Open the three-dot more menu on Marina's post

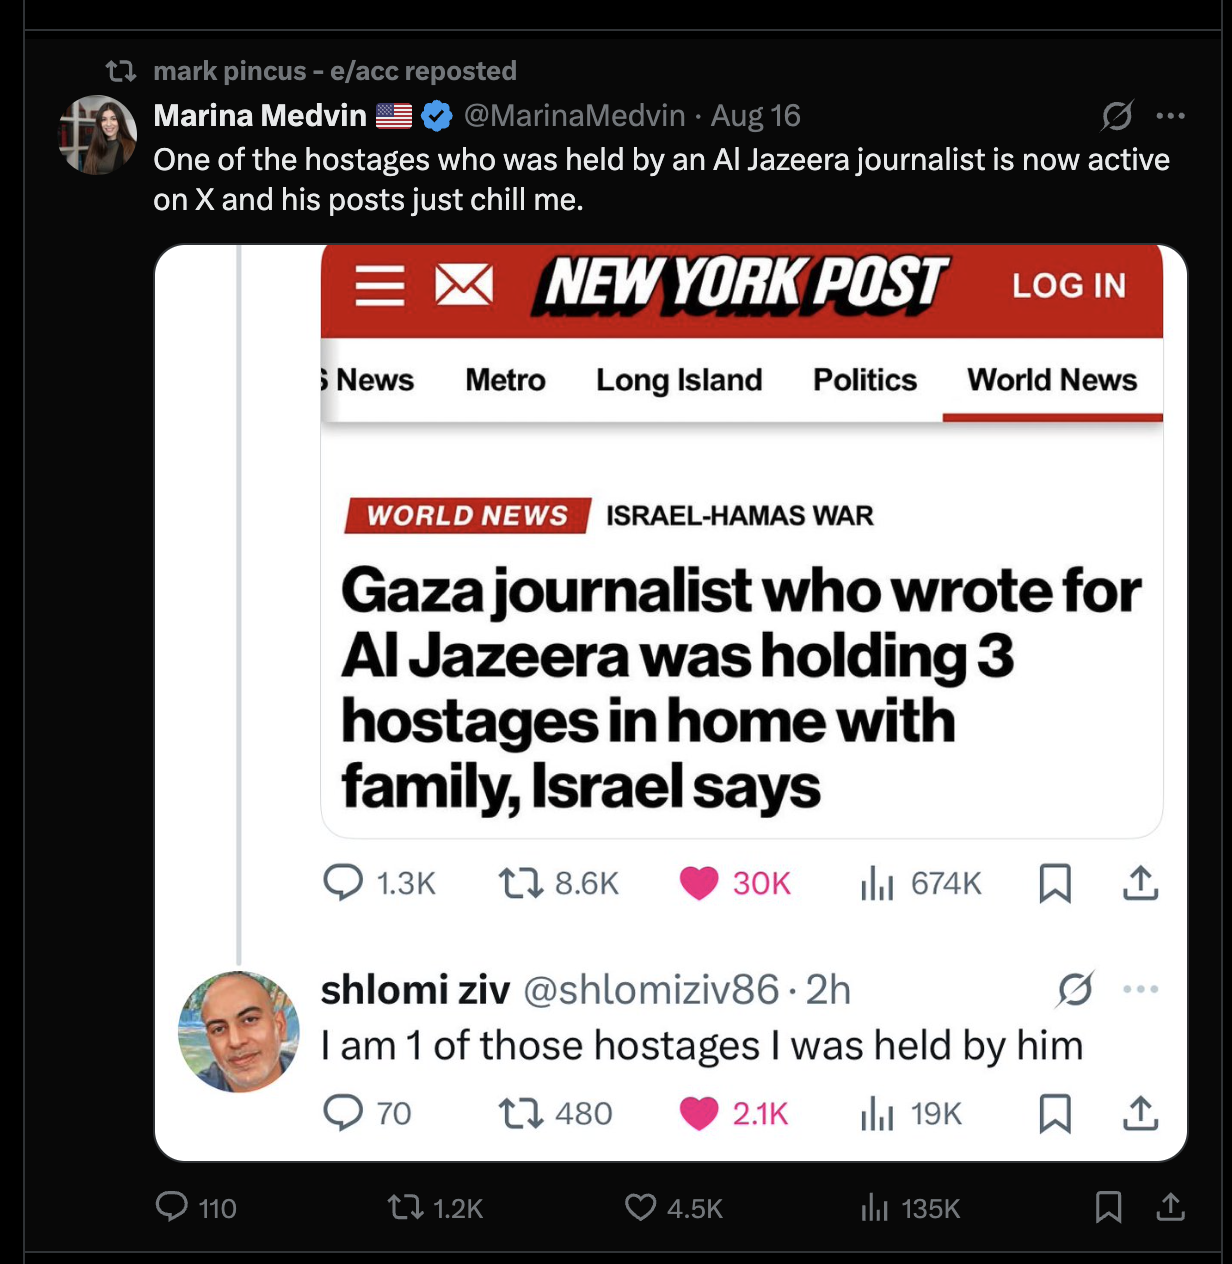(x=1170, y=116)
